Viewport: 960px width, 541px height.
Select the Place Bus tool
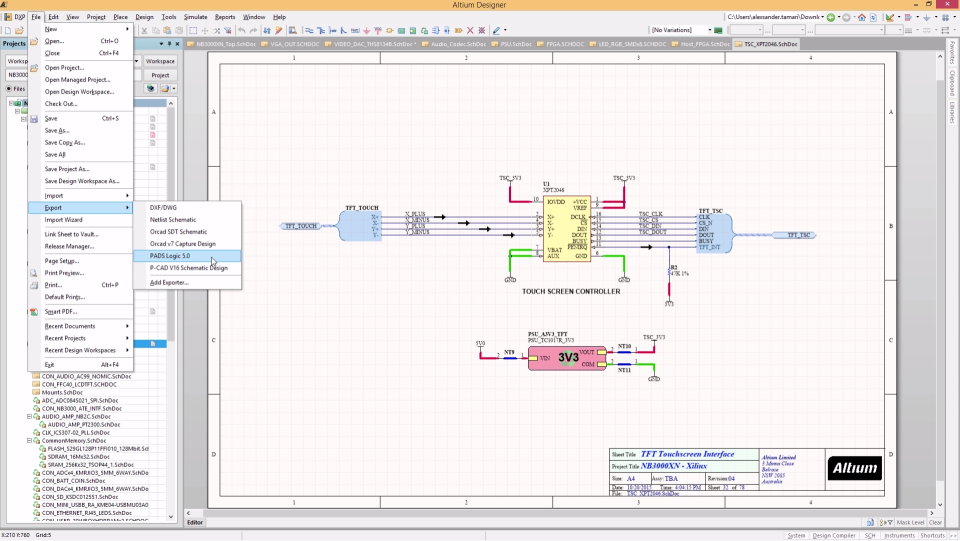pos(321,30)
